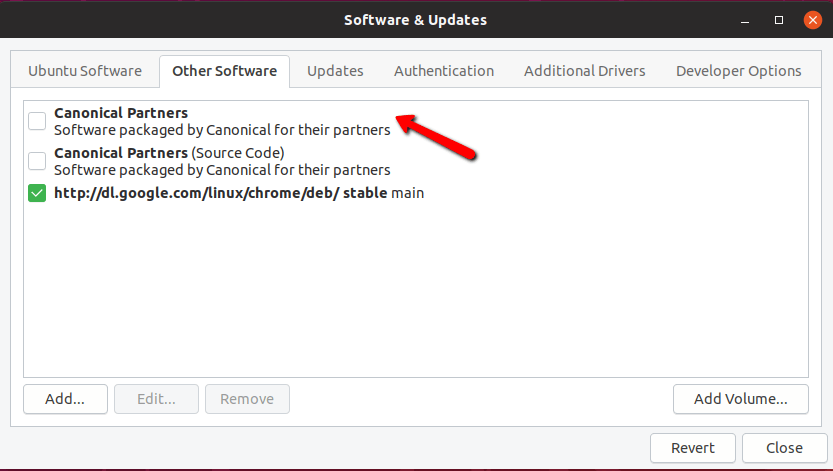Maximize the Software & Updates window
This screenshot has width=833, height=471.
point(779,20)
